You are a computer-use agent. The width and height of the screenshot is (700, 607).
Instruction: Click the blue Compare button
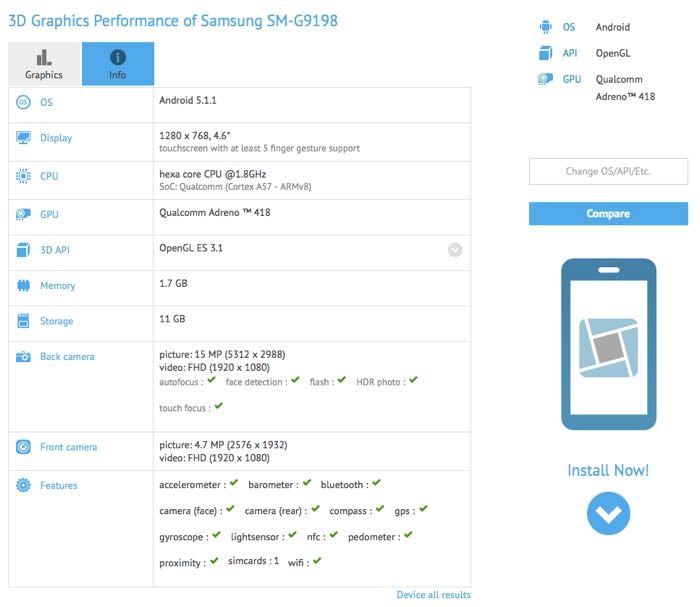pyautogui.click(x=608, y=214)
